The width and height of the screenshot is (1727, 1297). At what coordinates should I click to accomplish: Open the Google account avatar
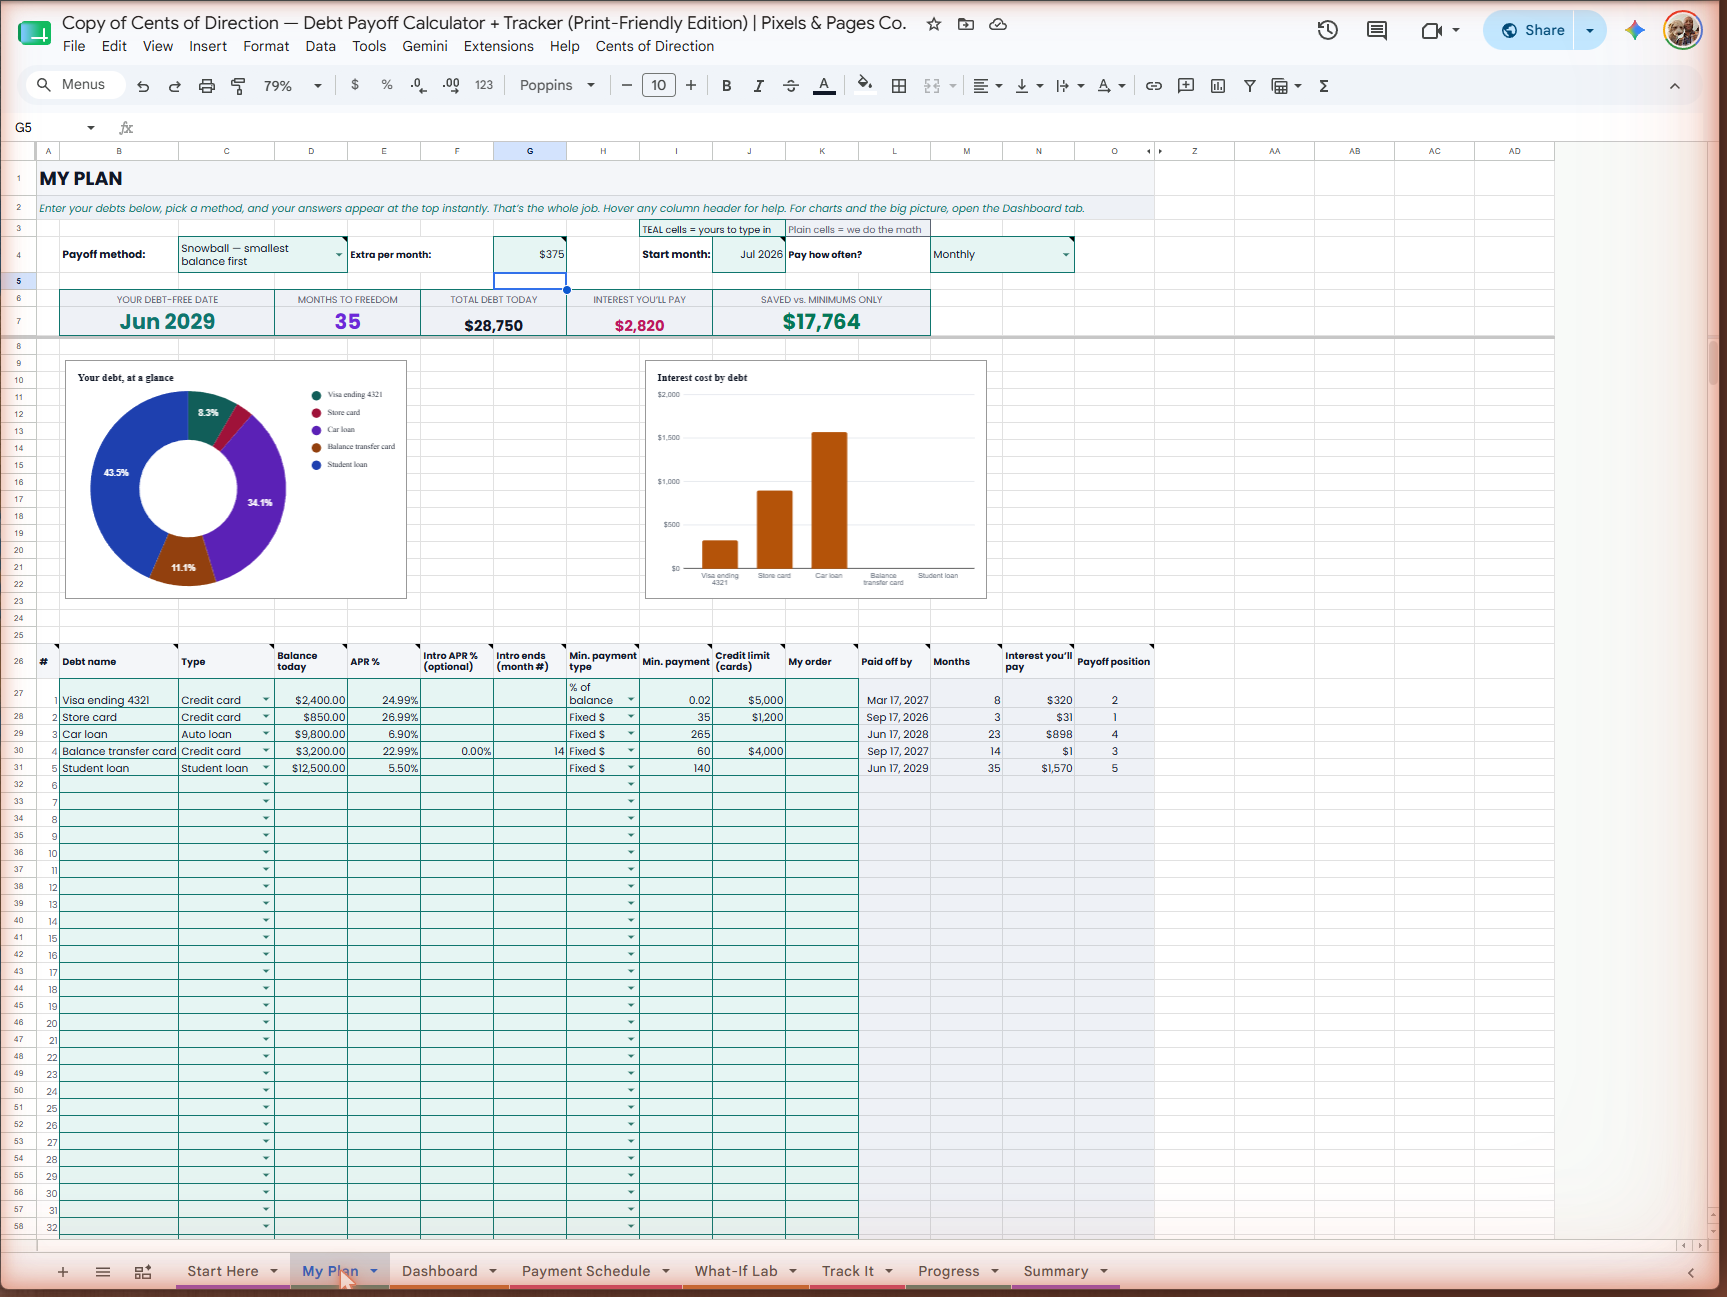tap(1683, 30)
